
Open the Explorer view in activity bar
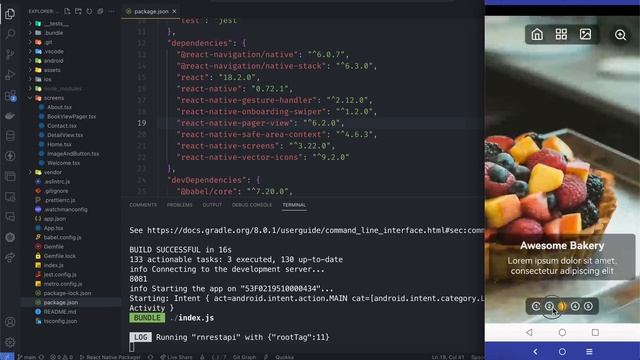[x=10, y=14]
